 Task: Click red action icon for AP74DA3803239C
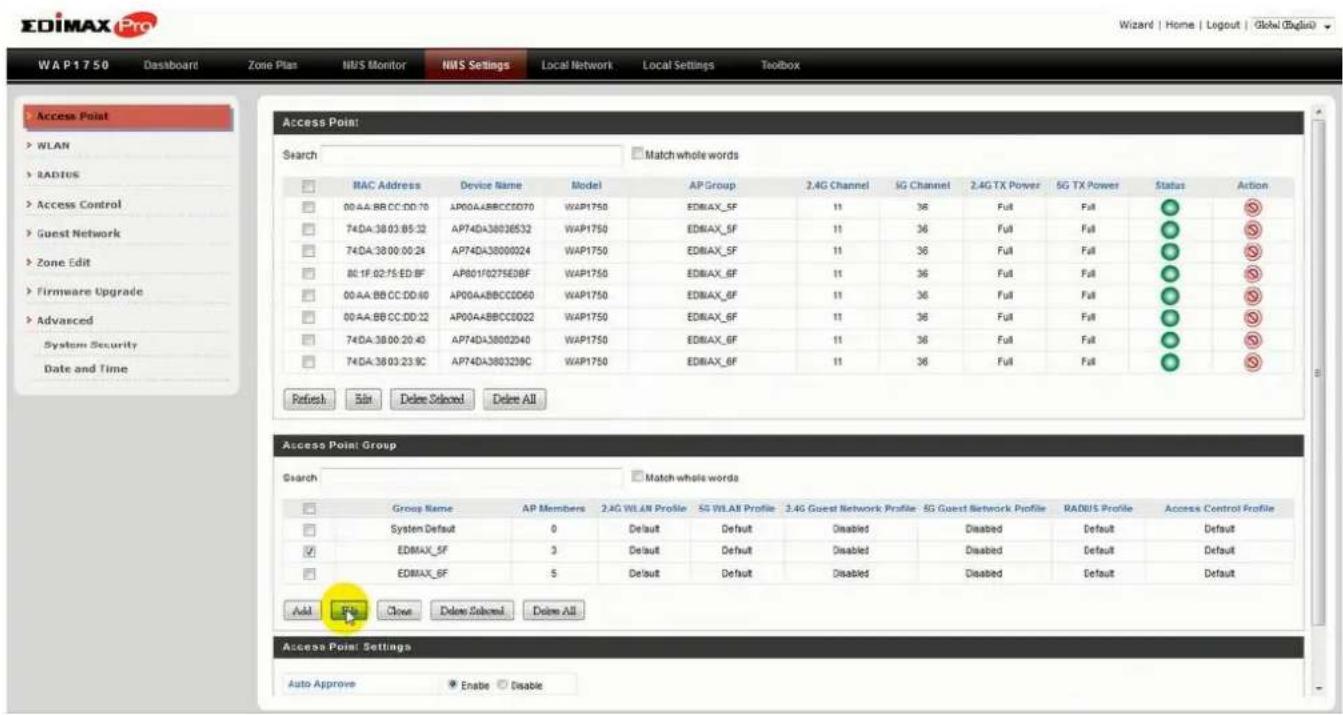(1253, 361)
